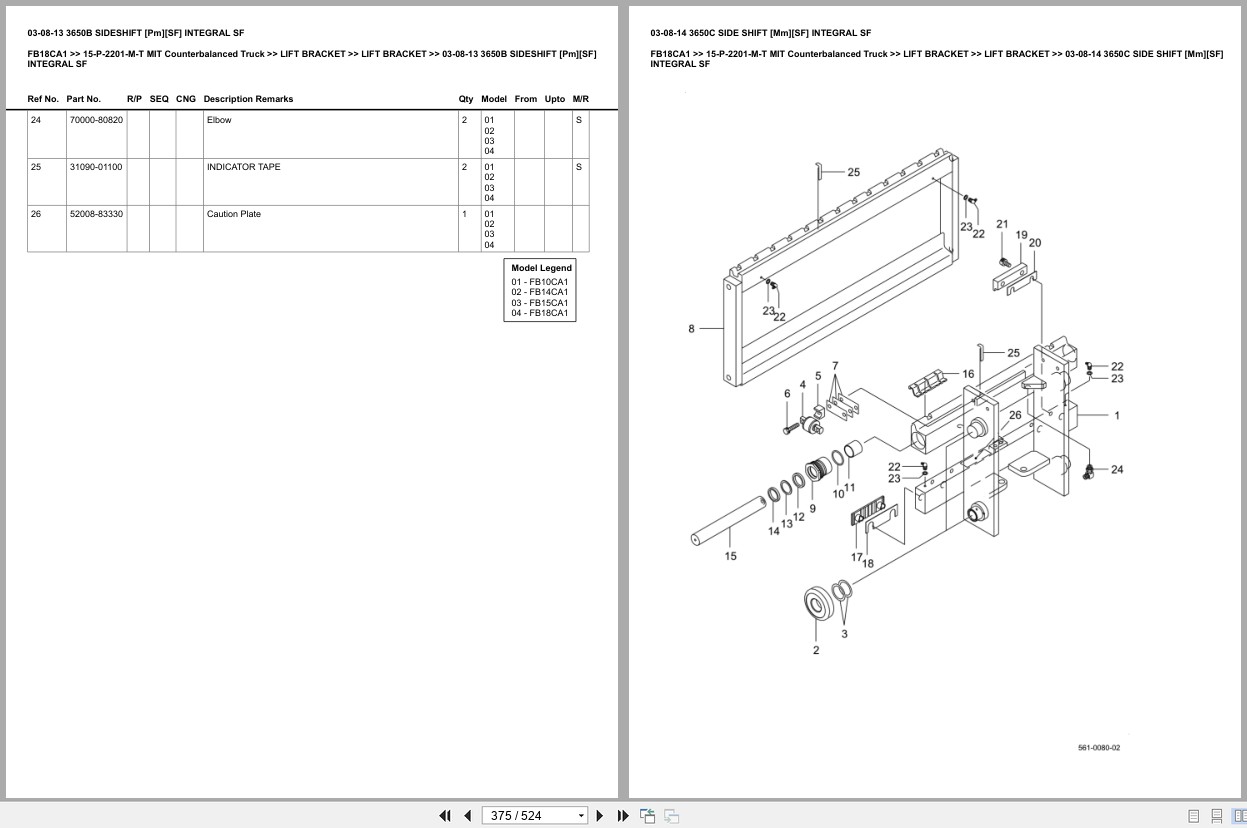Click the Description Remarks column header
This screenshot has width=1247, height=828.
click(248, 99)
